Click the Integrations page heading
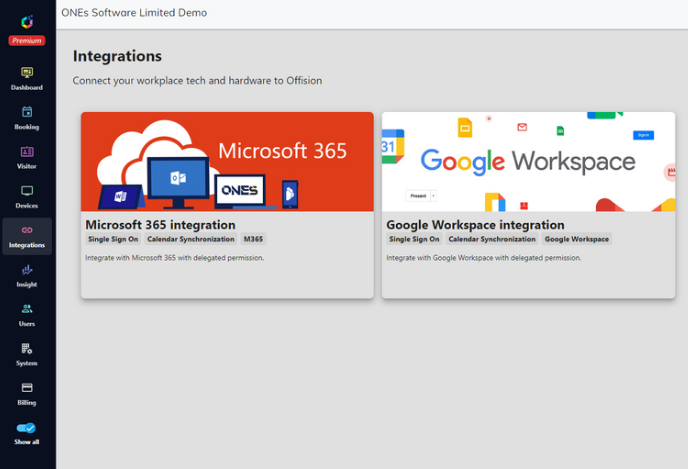This screenshot has height=469, width=688. point(117,56)
